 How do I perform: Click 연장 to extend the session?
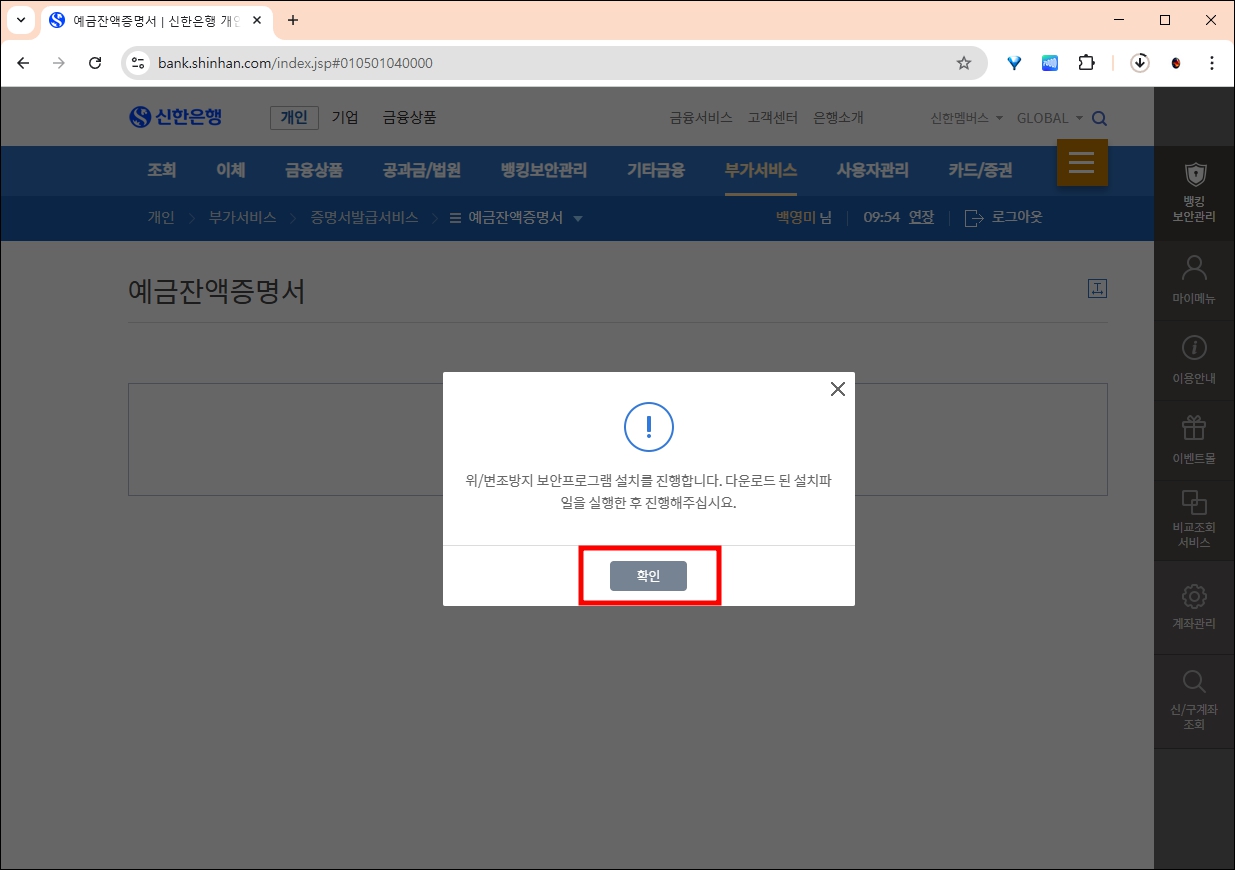(920, 217)
